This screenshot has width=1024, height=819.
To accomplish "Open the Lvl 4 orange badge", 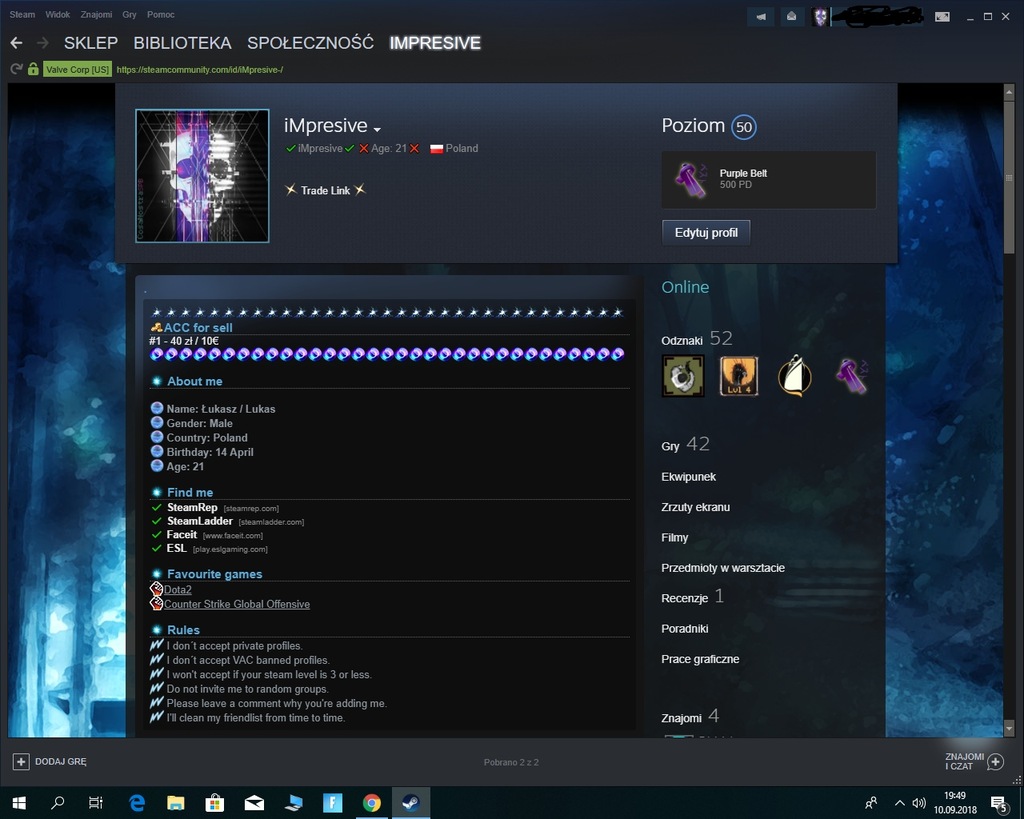I will [x=739, y=376].
